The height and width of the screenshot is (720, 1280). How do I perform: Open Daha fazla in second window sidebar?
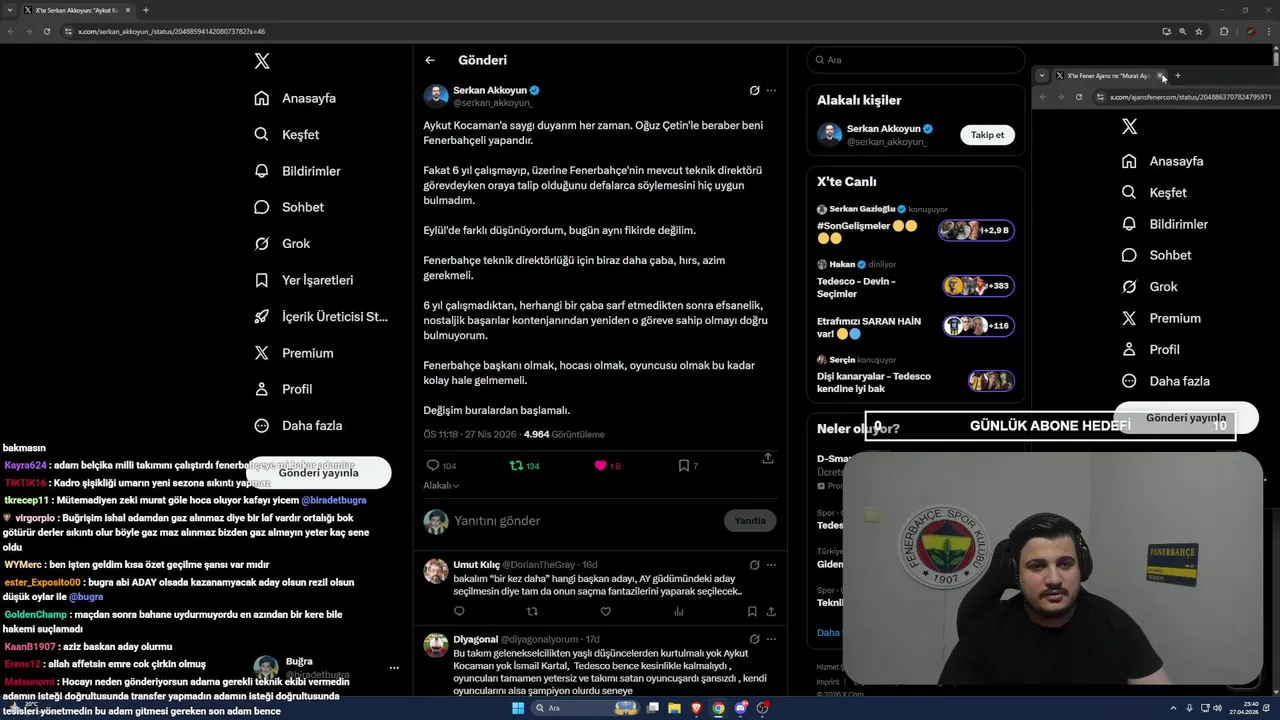pos(1165,381)
